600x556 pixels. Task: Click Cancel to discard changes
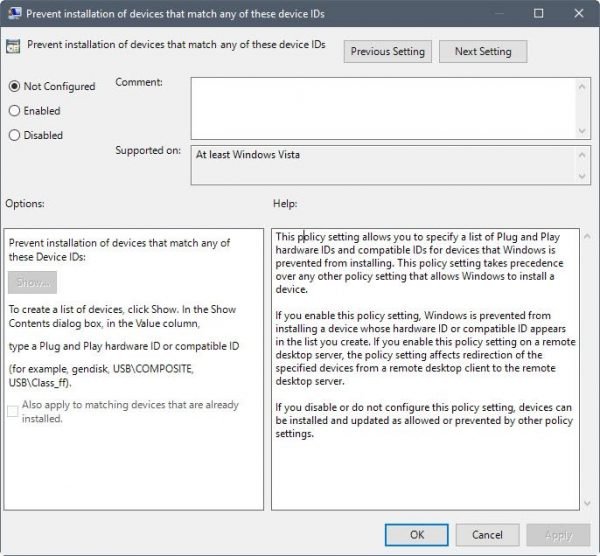(x=487, y=535)
